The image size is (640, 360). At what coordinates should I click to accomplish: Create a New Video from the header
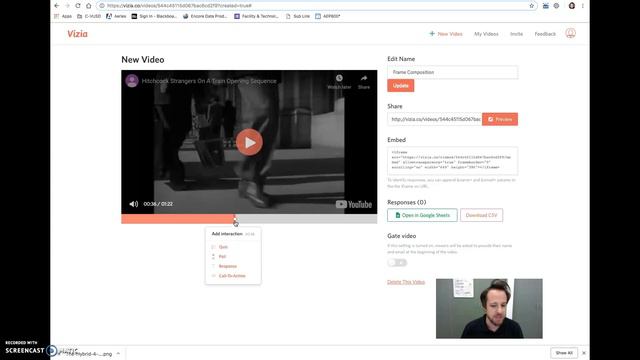[446, 34]
